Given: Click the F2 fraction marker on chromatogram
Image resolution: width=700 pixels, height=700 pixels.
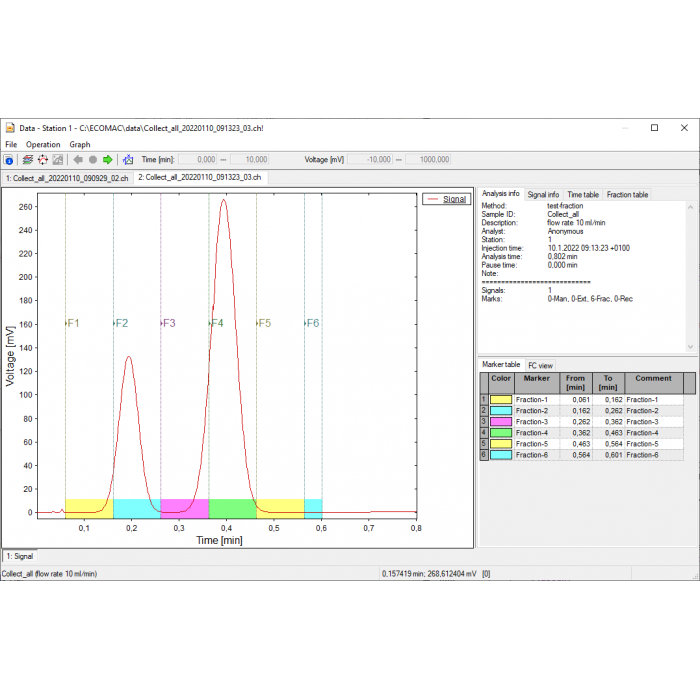Looking at the screenshot, I should [120, 323].
